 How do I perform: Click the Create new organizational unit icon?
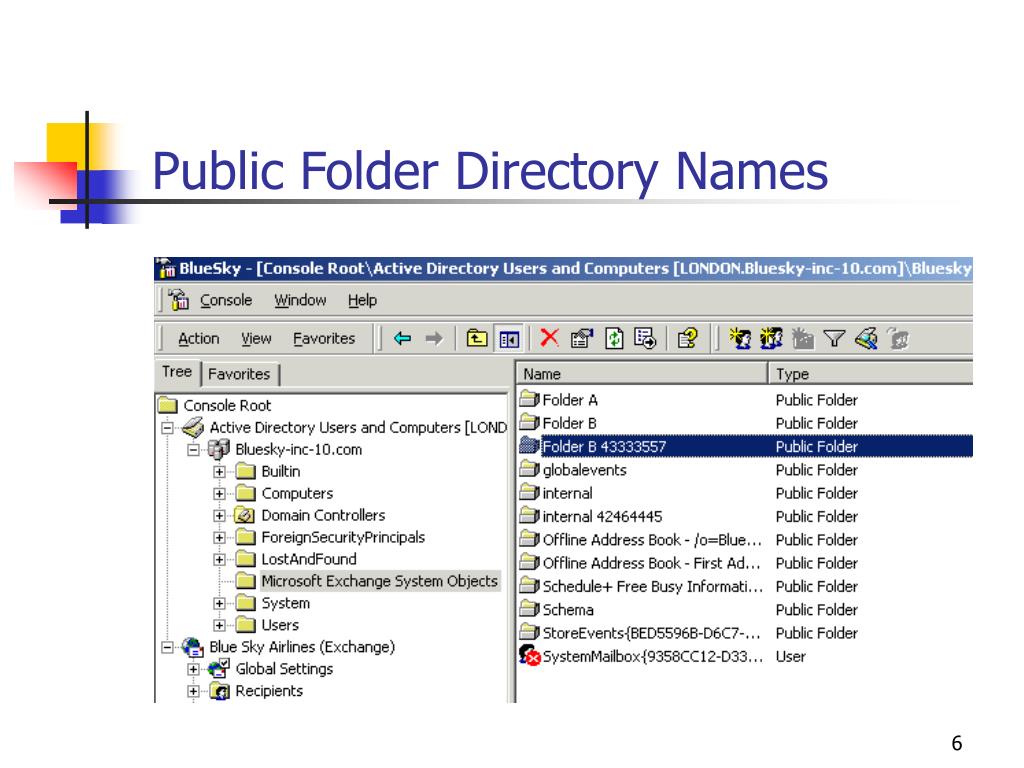click(x=803, y=338)
